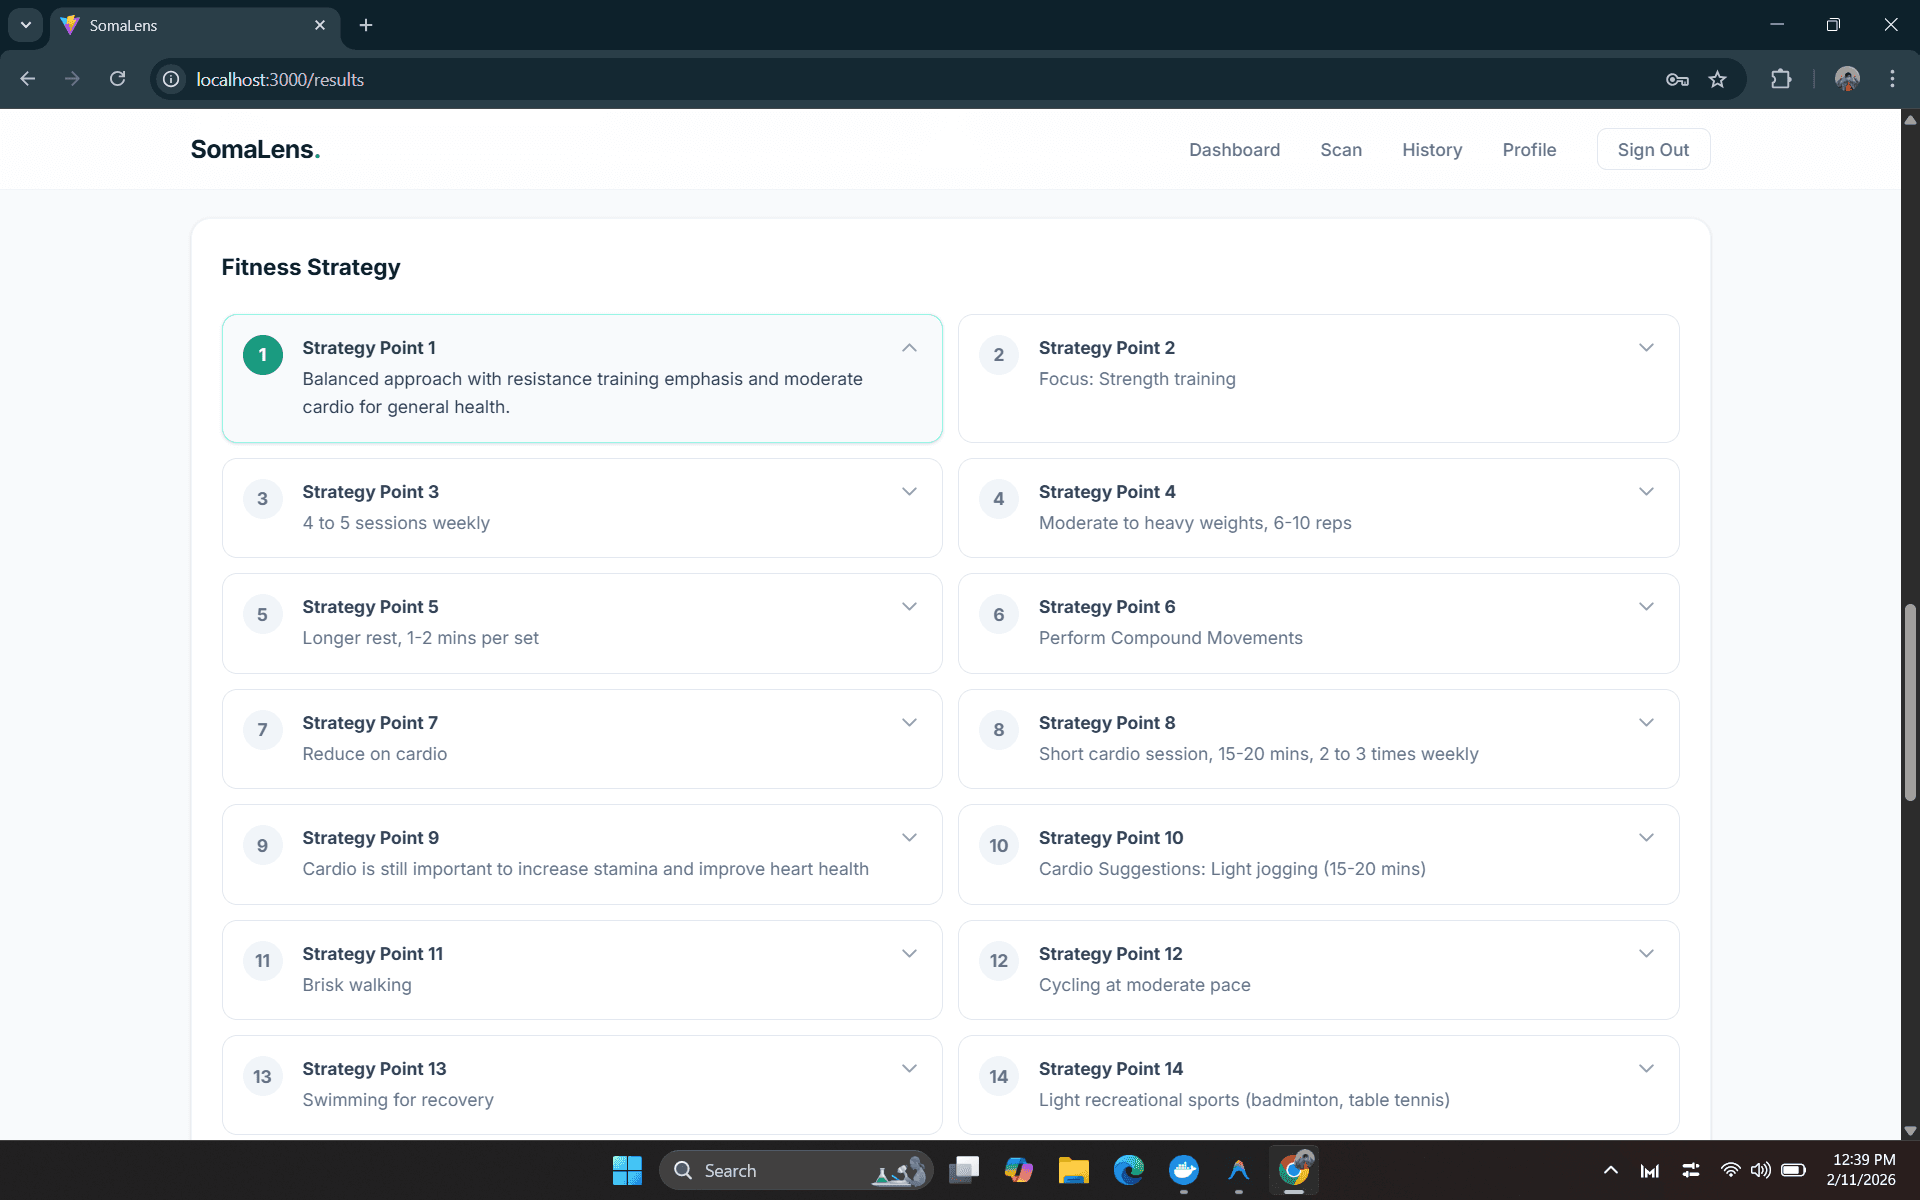Screen dimensions: 1920x1200
Task: Expand Strategy Point 2 chevron
Action: pos(1646,348)
